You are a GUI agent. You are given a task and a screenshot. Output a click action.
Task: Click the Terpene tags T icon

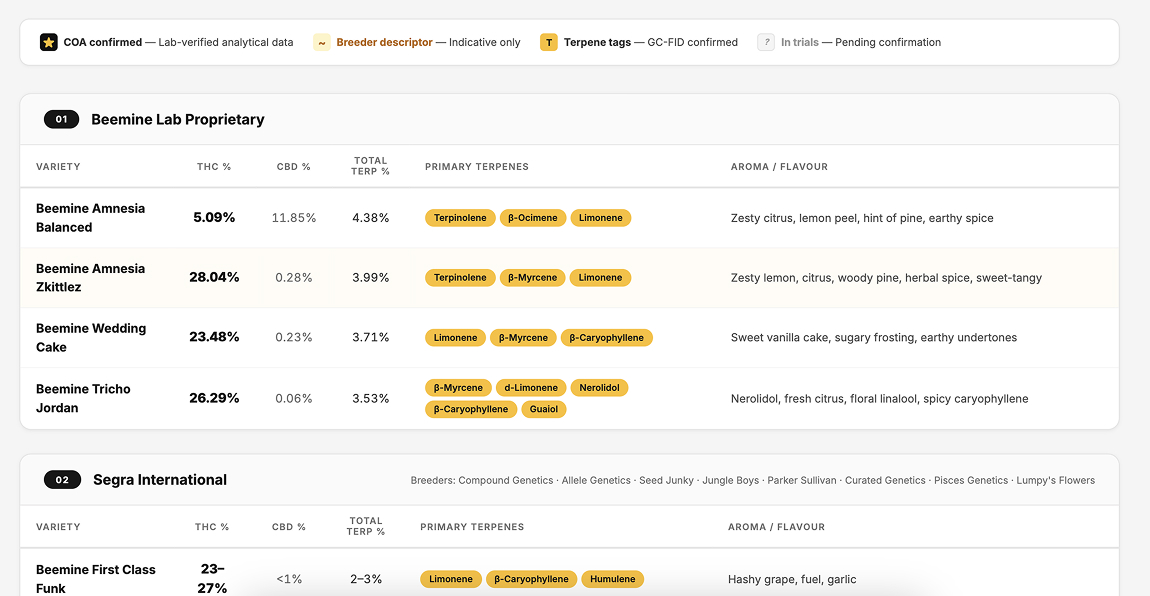pos(549,43)
